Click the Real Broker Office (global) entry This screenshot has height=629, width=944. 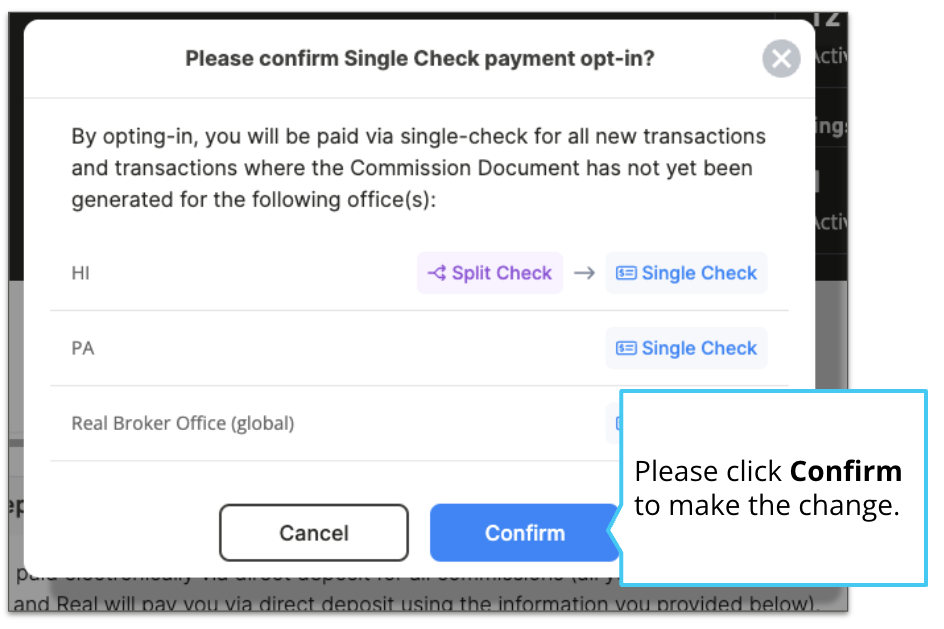(182, 423)
